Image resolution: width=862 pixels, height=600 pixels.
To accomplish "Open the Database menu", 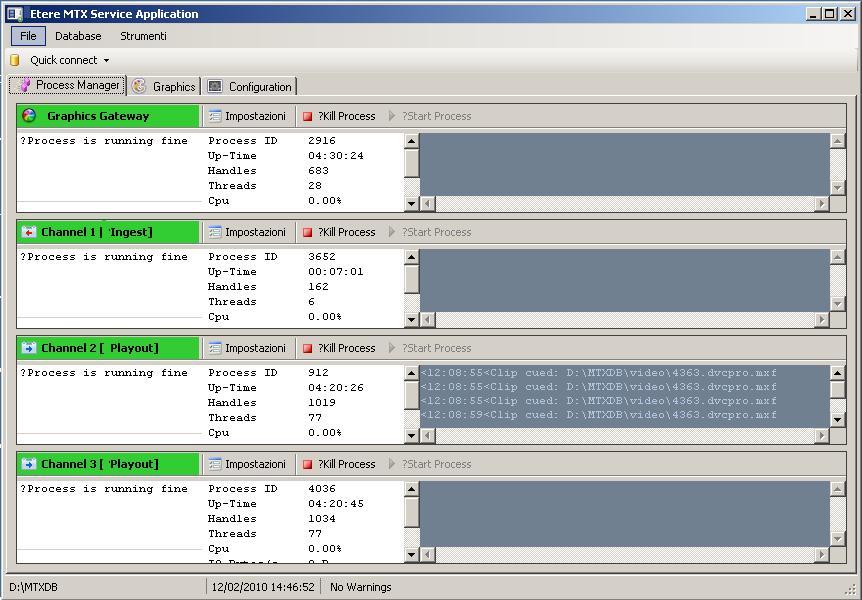I will click(78, 36).
